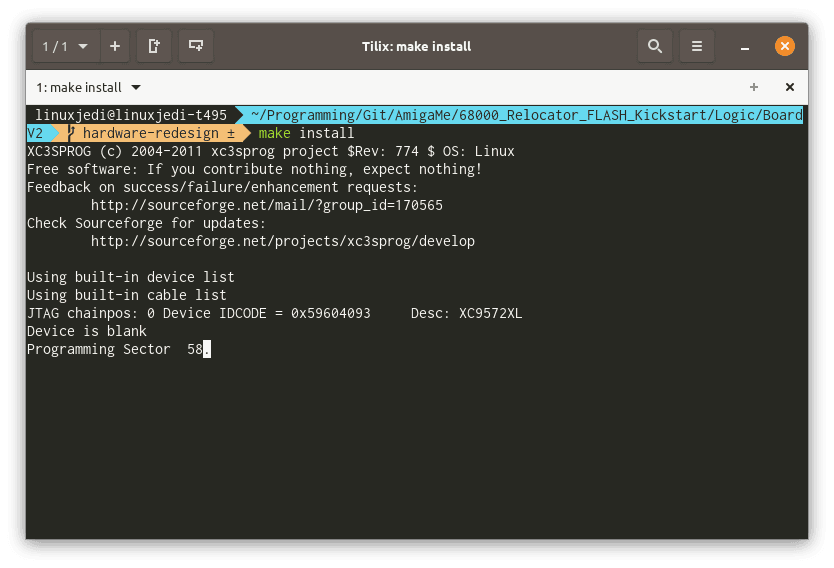Click the 'Tilix: make install' window title
Viewport: 834px width, 568px height.
click(x=416, y=46)
